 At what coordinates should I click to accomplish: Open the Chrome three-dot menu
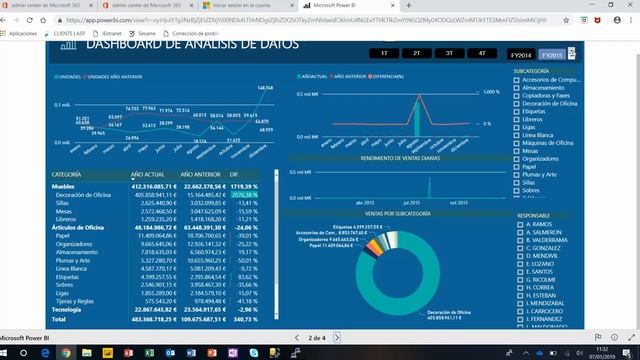pos(631,20)
